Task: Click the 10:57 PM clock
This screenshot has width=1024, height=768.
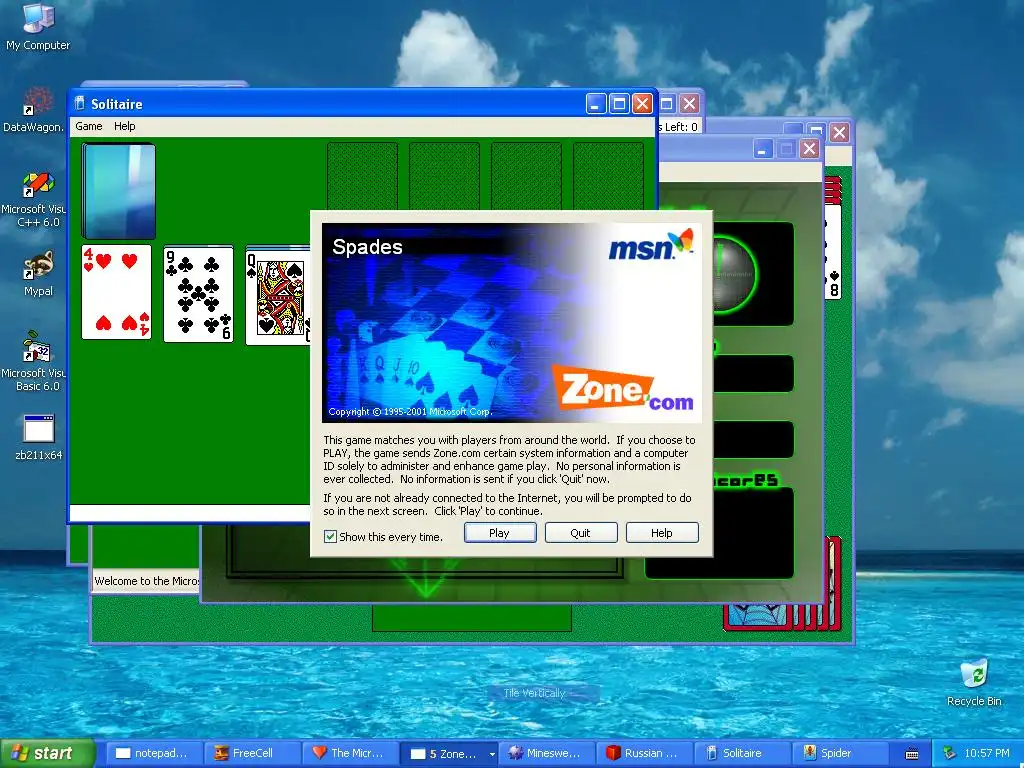Action: (x=987, y=753)
